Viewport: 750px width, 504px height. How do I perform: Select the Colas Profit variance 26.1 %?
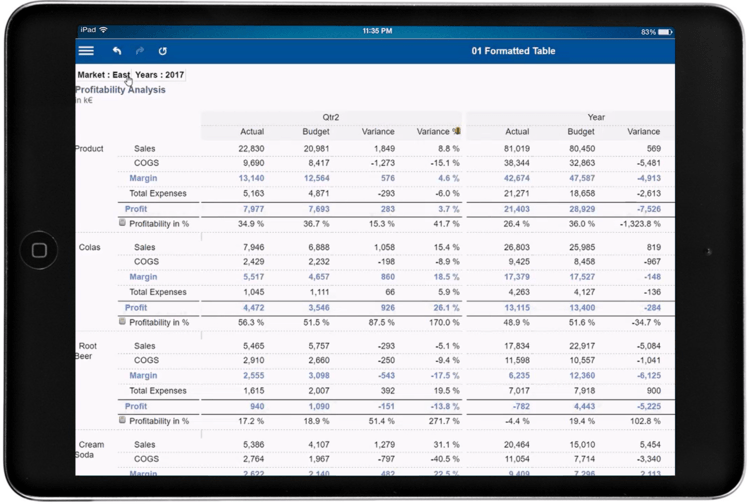click(x=446, y=307)
